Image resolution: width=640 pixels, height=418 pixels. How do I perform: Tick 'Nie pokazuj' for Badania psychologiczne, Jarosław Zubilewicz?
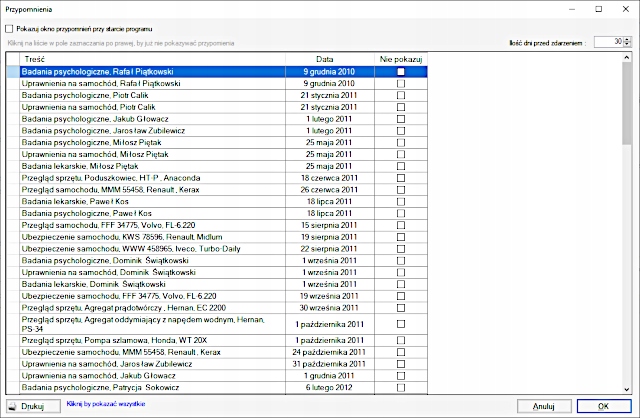tap(401, 131)
